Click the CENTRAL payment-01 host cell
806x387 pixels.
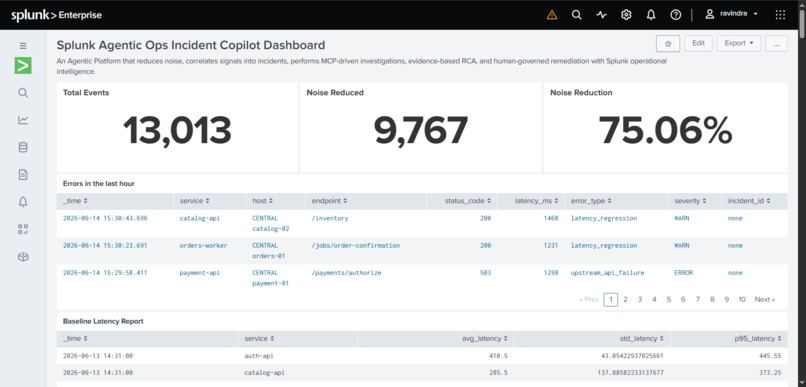pyautogui.click(x=270, y=278)
